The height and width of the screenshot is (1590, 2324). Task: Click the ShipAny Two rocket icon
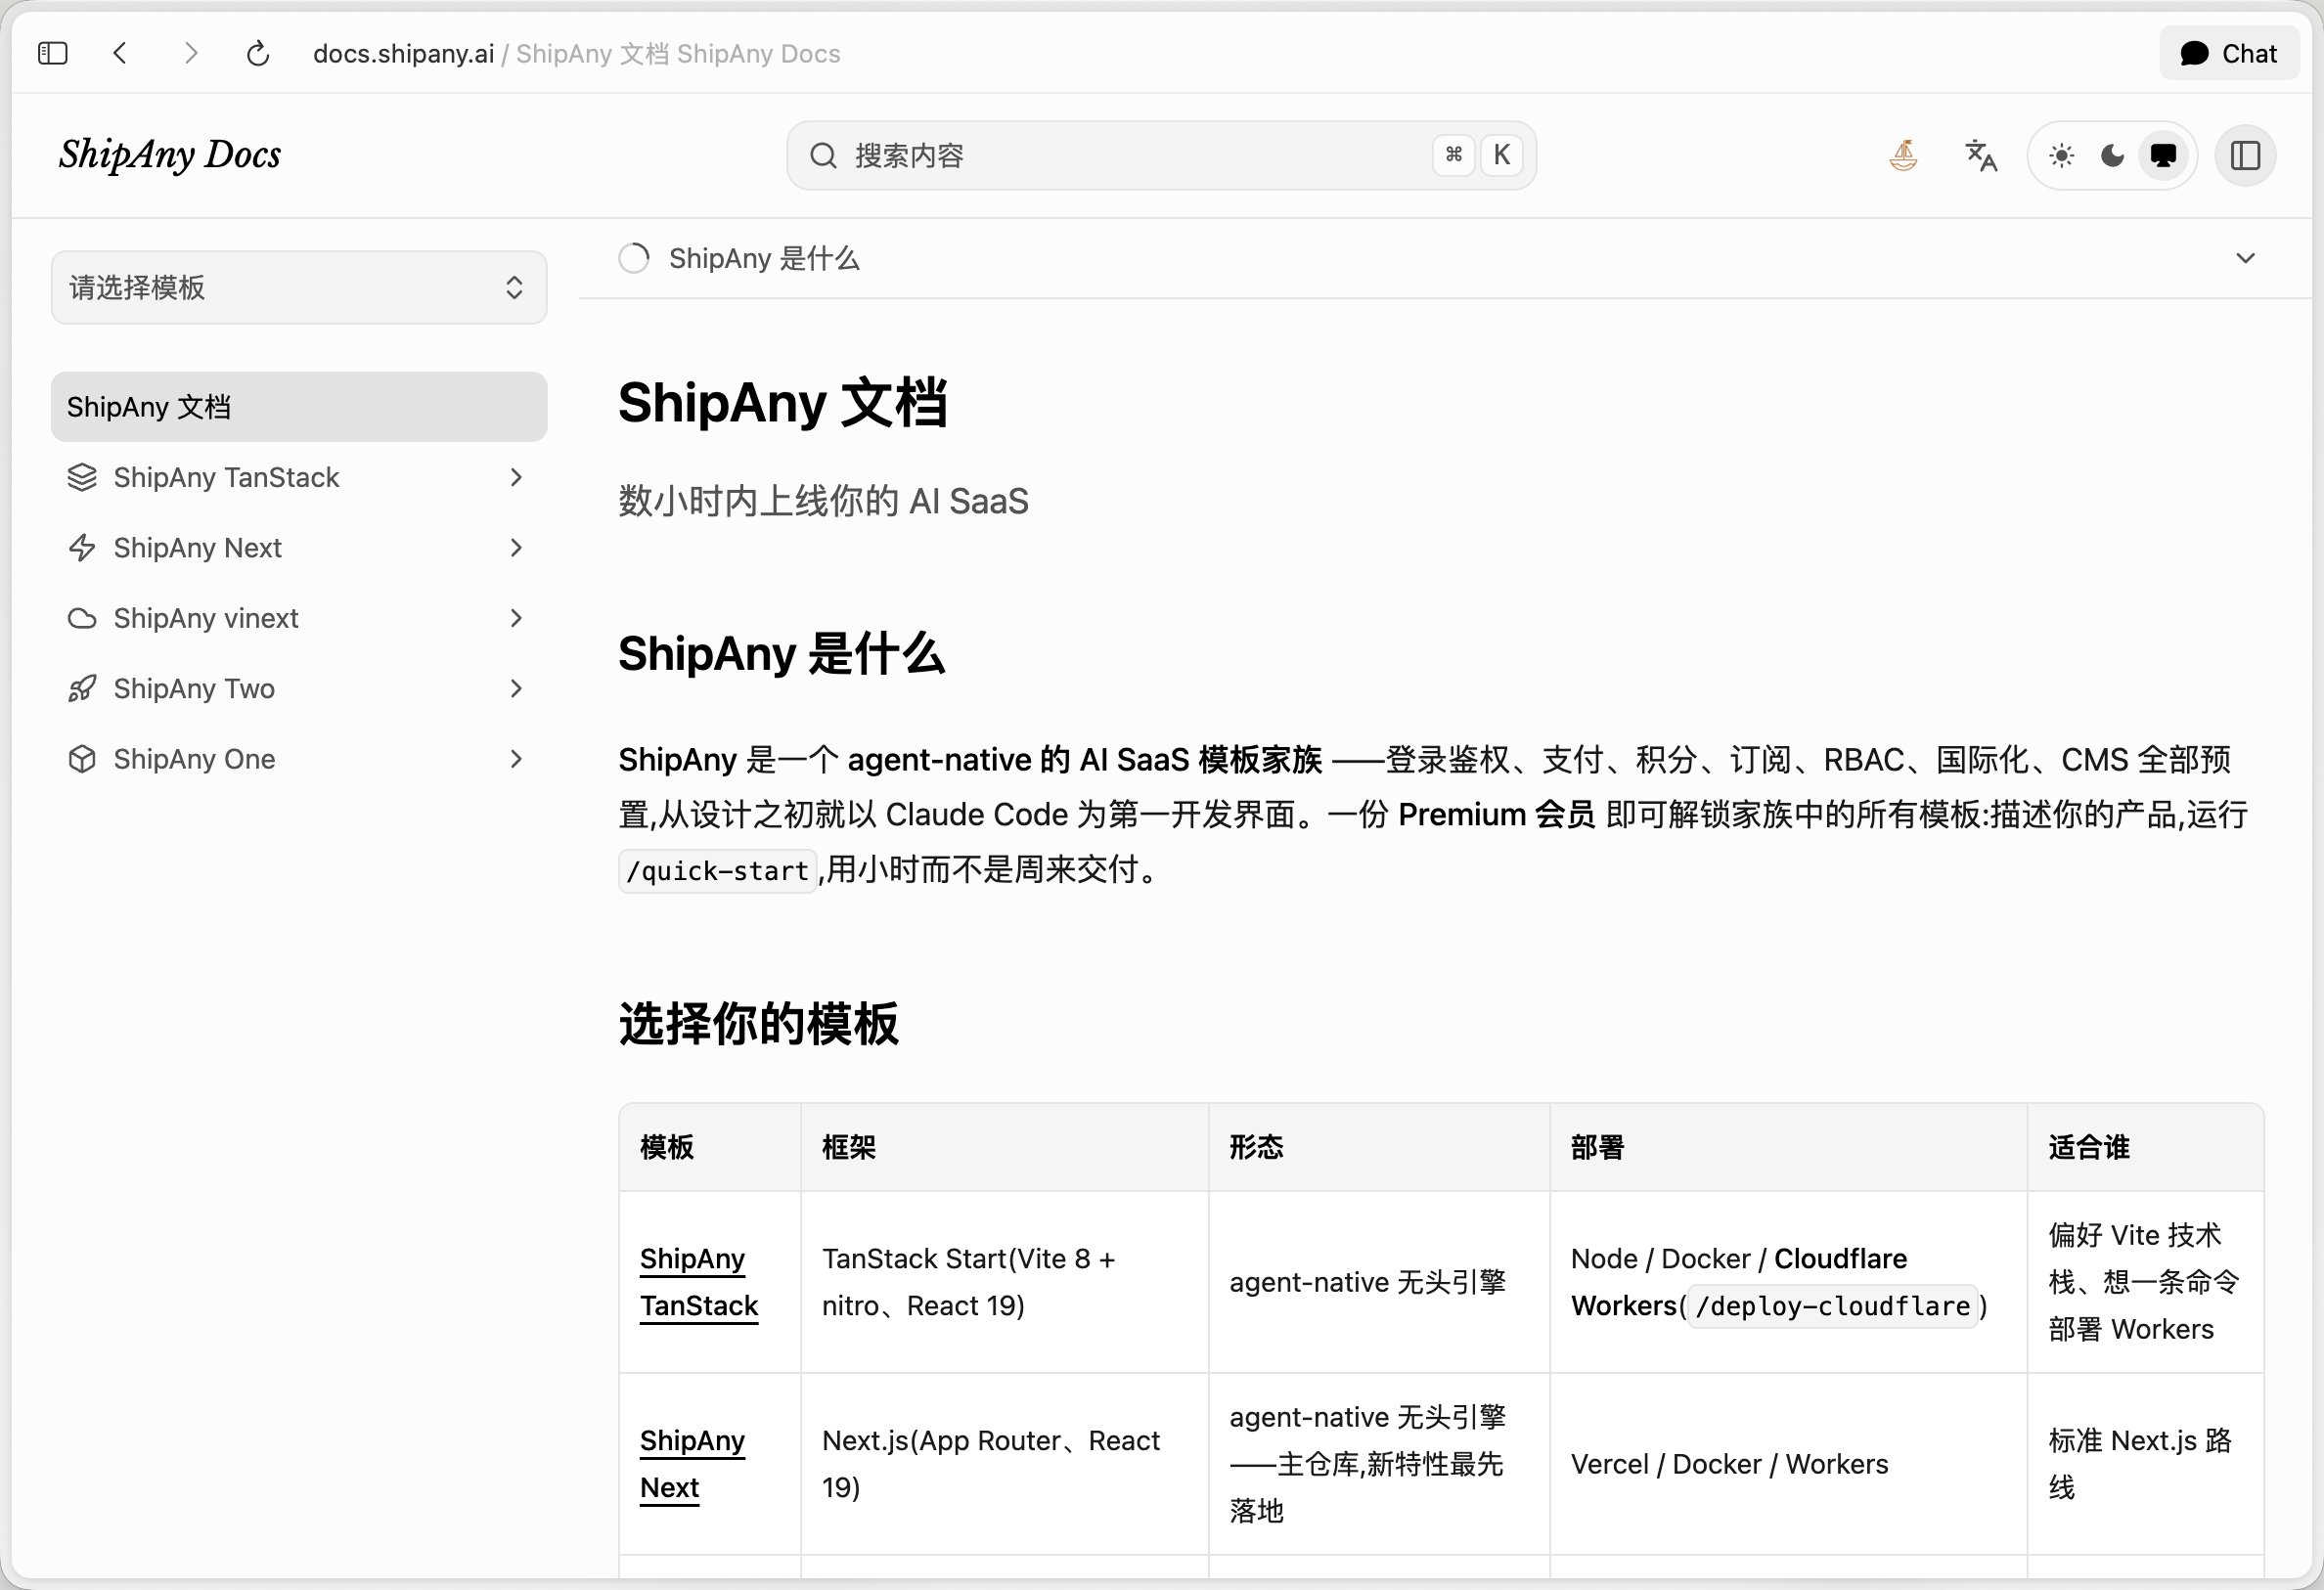point(82,688)
